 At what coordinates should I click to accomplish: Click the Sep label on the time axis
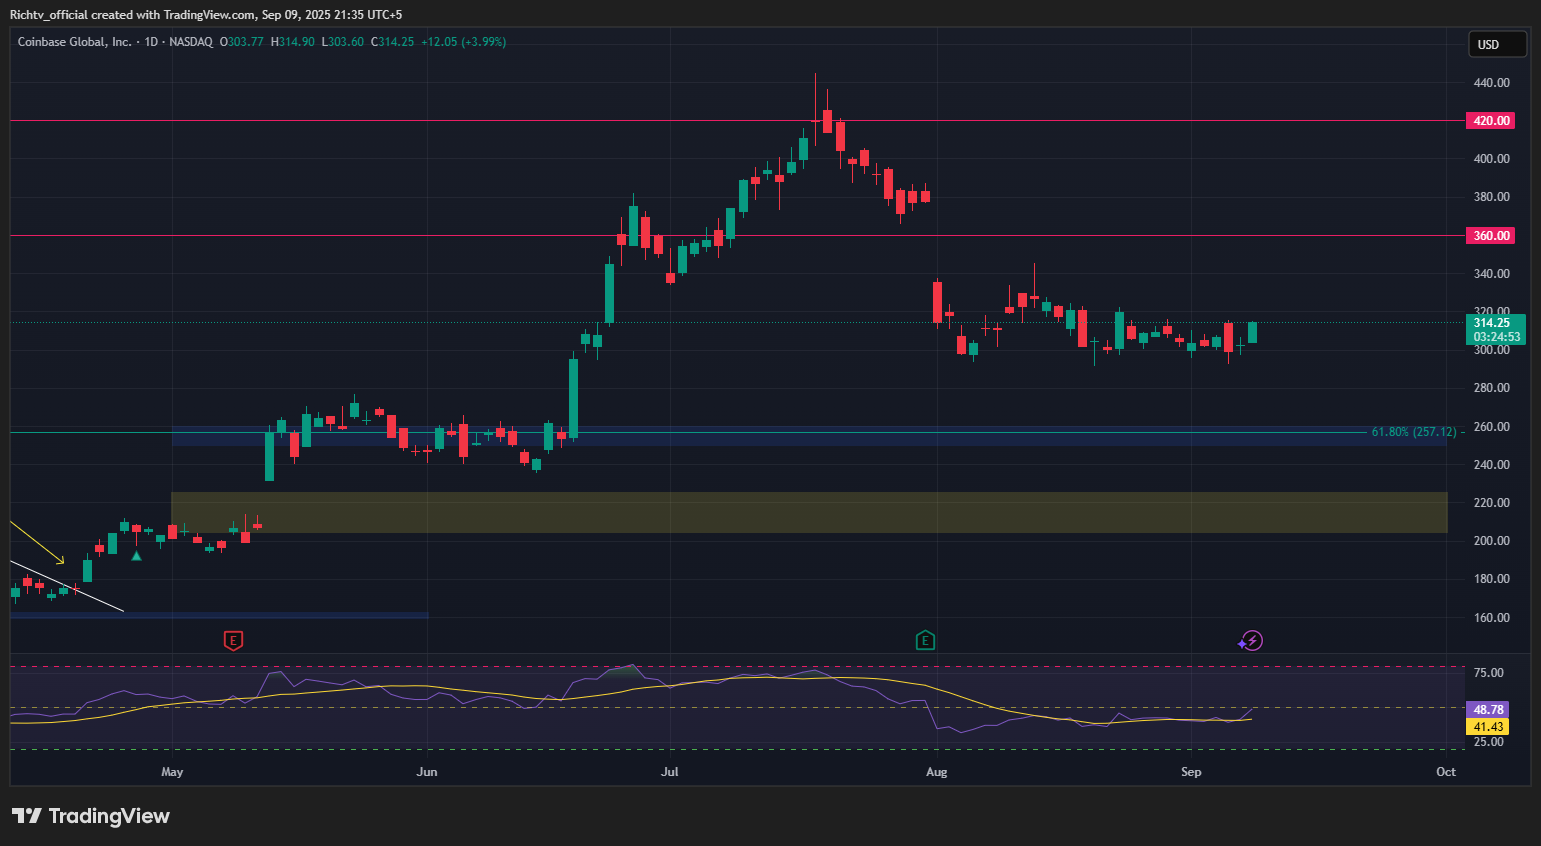click(x=1191, y=772)
